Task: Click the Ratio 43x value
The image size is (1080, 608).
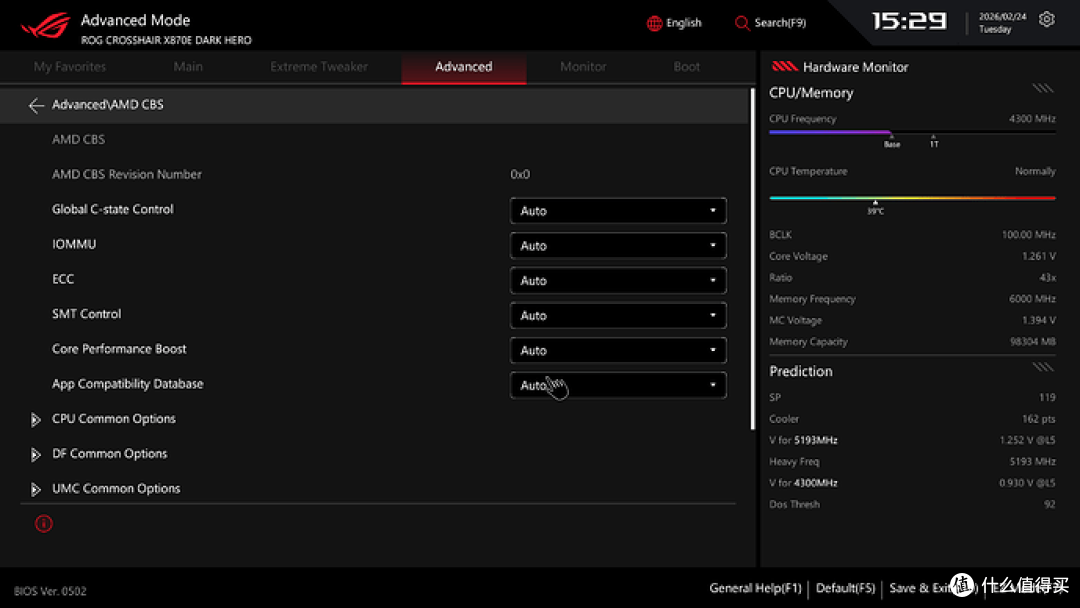Action: pos(1047,277)
